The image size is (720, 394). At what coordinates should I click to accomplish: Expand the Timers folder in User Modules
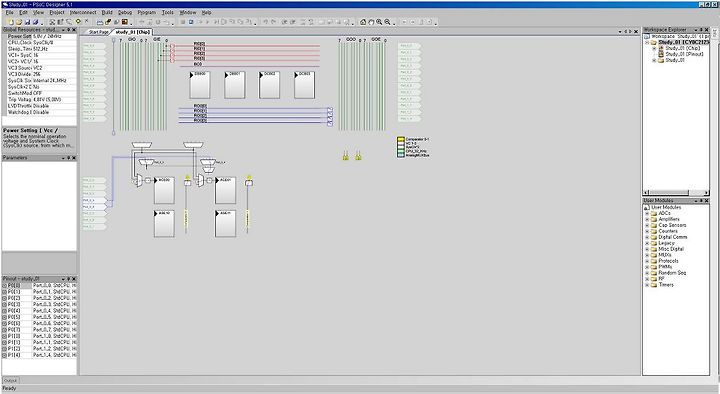click(647, 285)
